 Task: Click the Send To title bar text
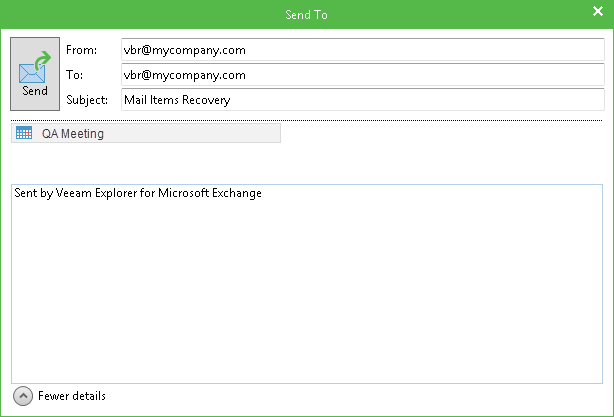(x=307, y=15)
